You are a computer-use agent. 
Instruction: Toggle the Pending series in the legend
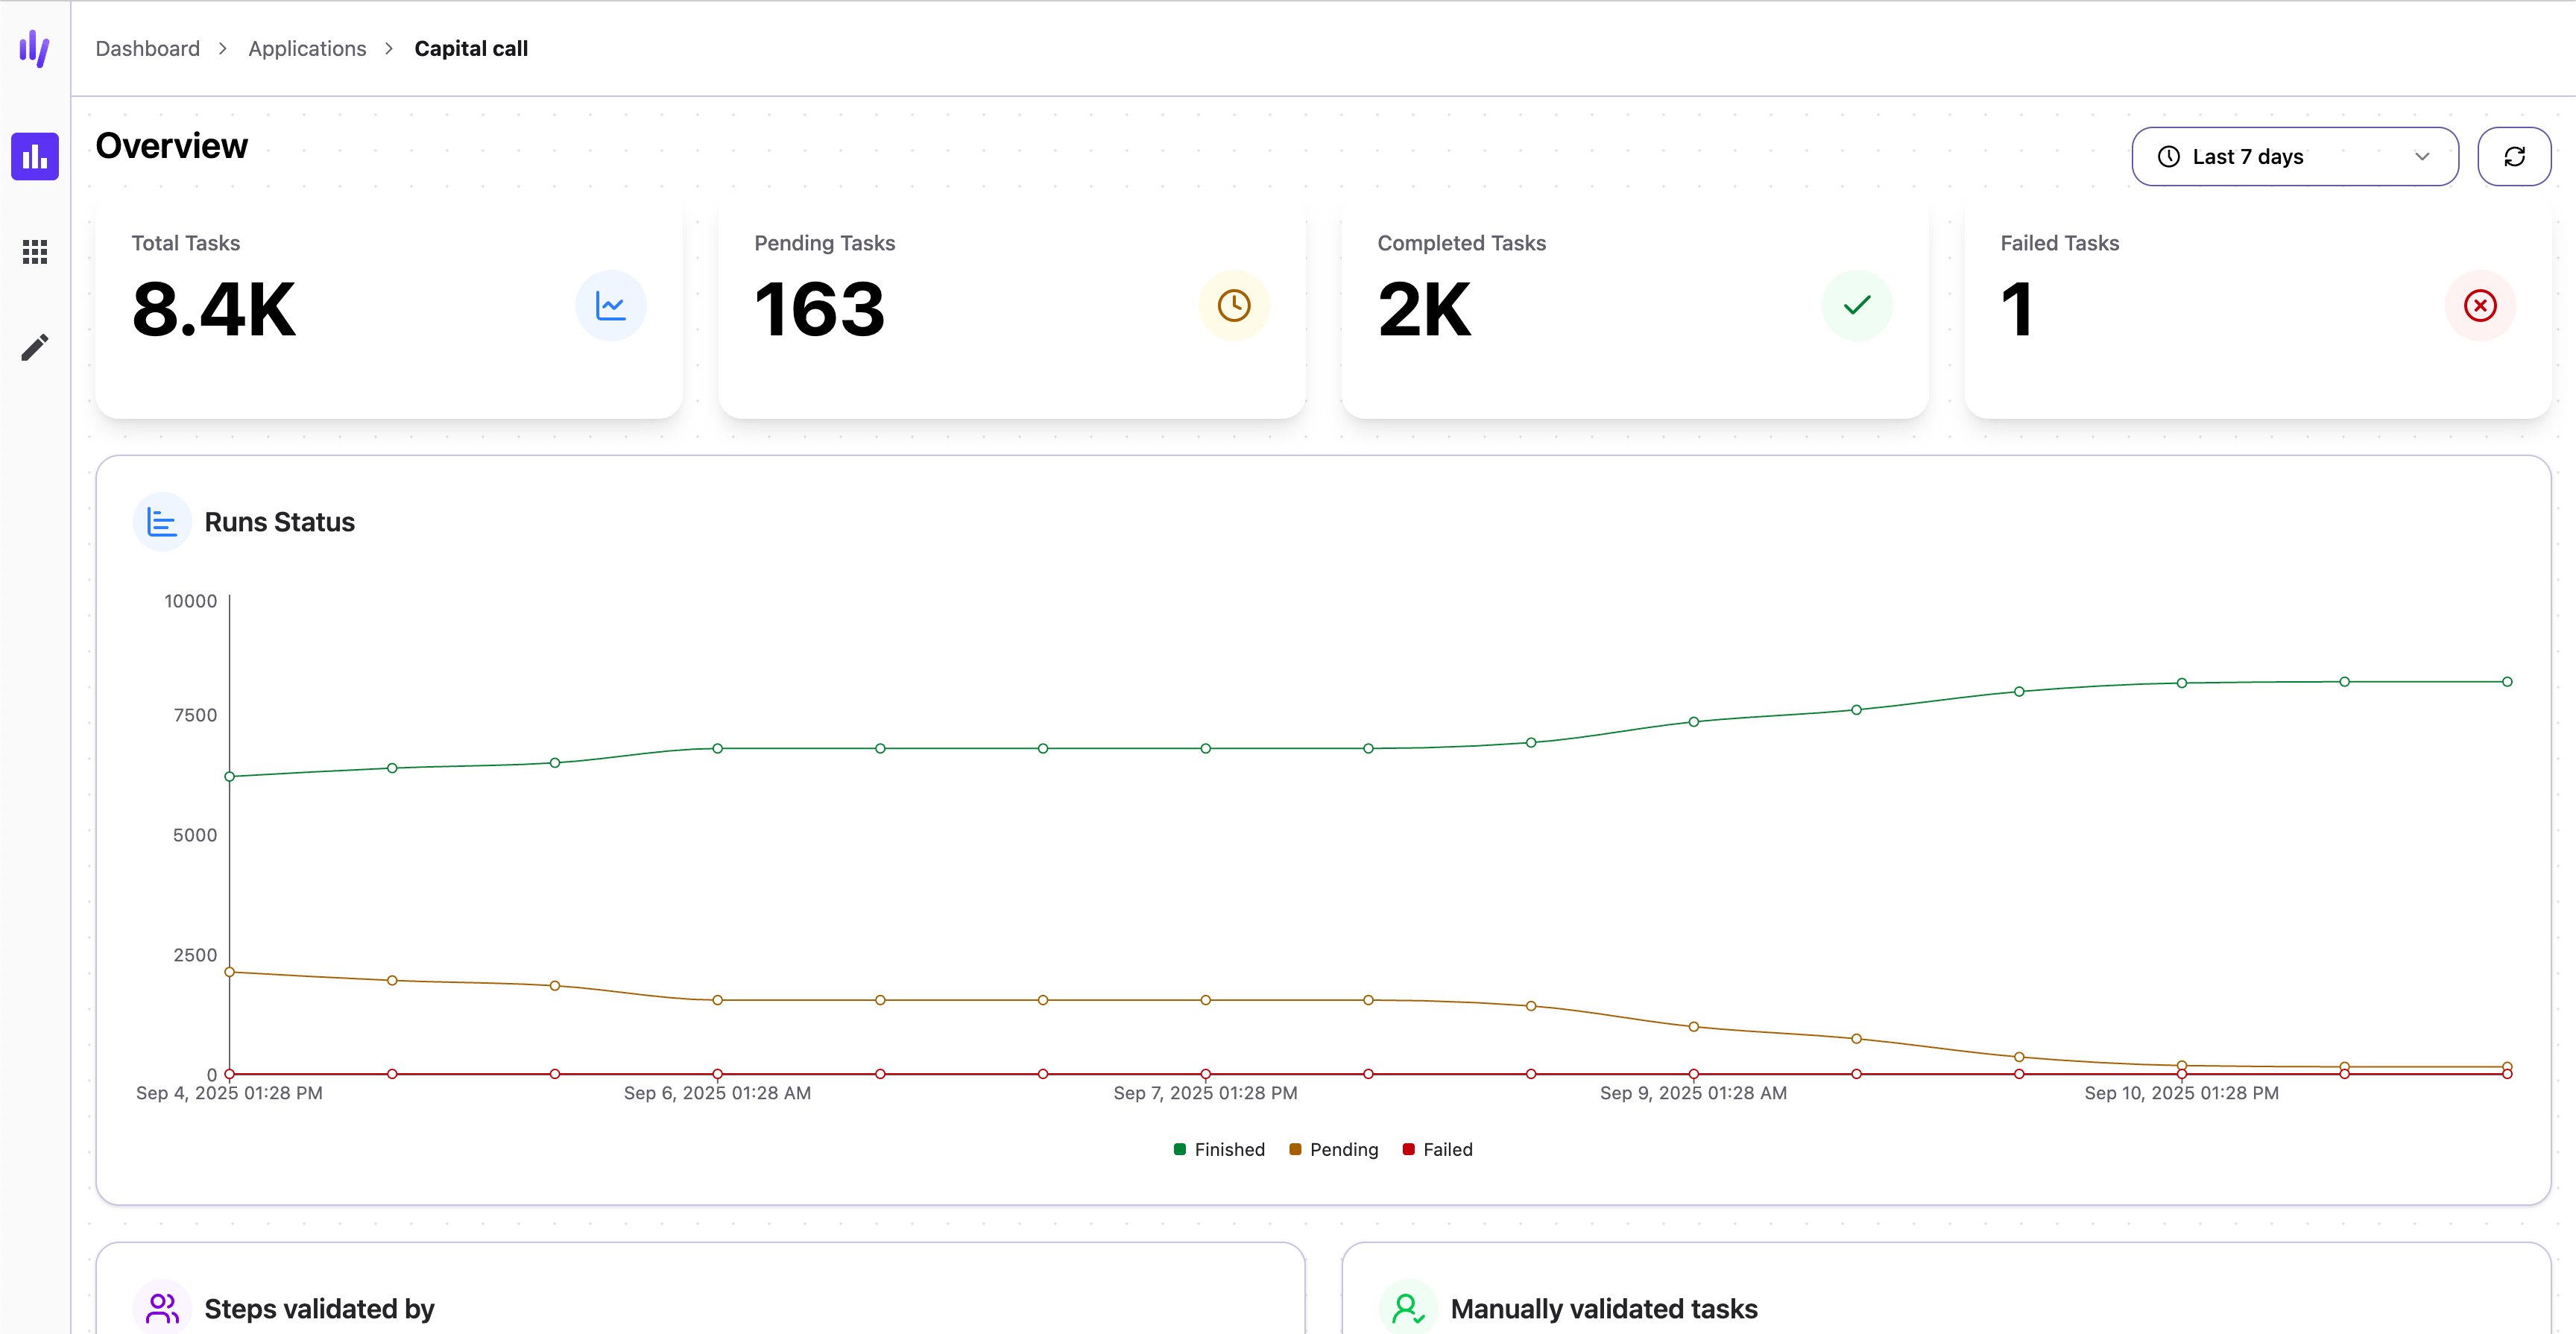pos(1334,1150)
